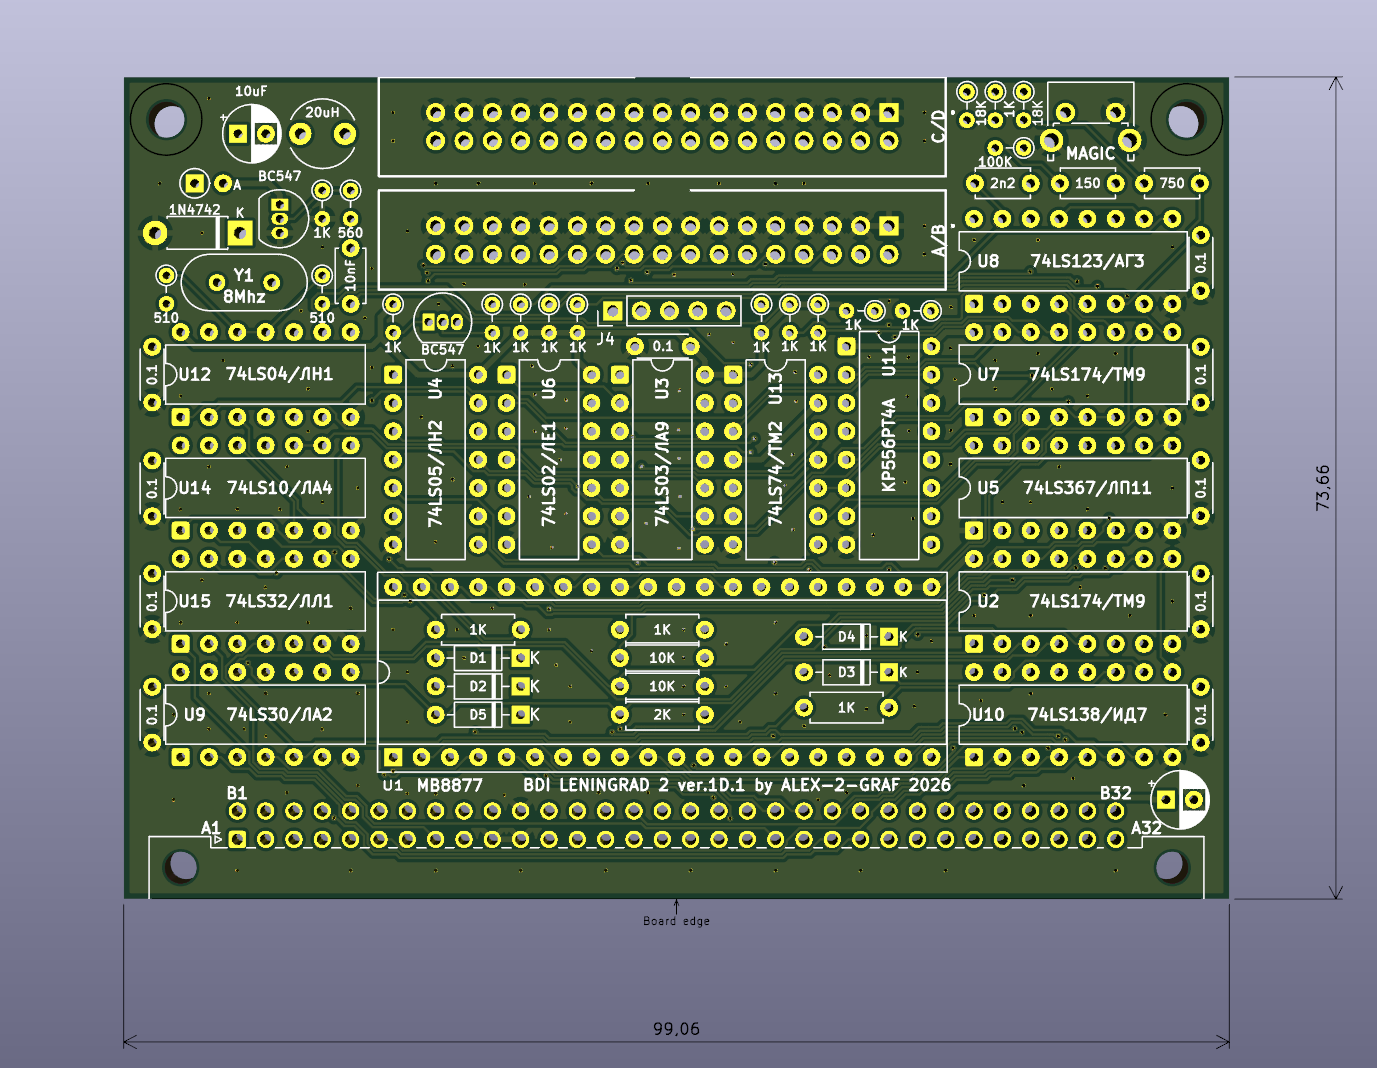Click the U12 74LS04 chip footprint

(265, 374)
